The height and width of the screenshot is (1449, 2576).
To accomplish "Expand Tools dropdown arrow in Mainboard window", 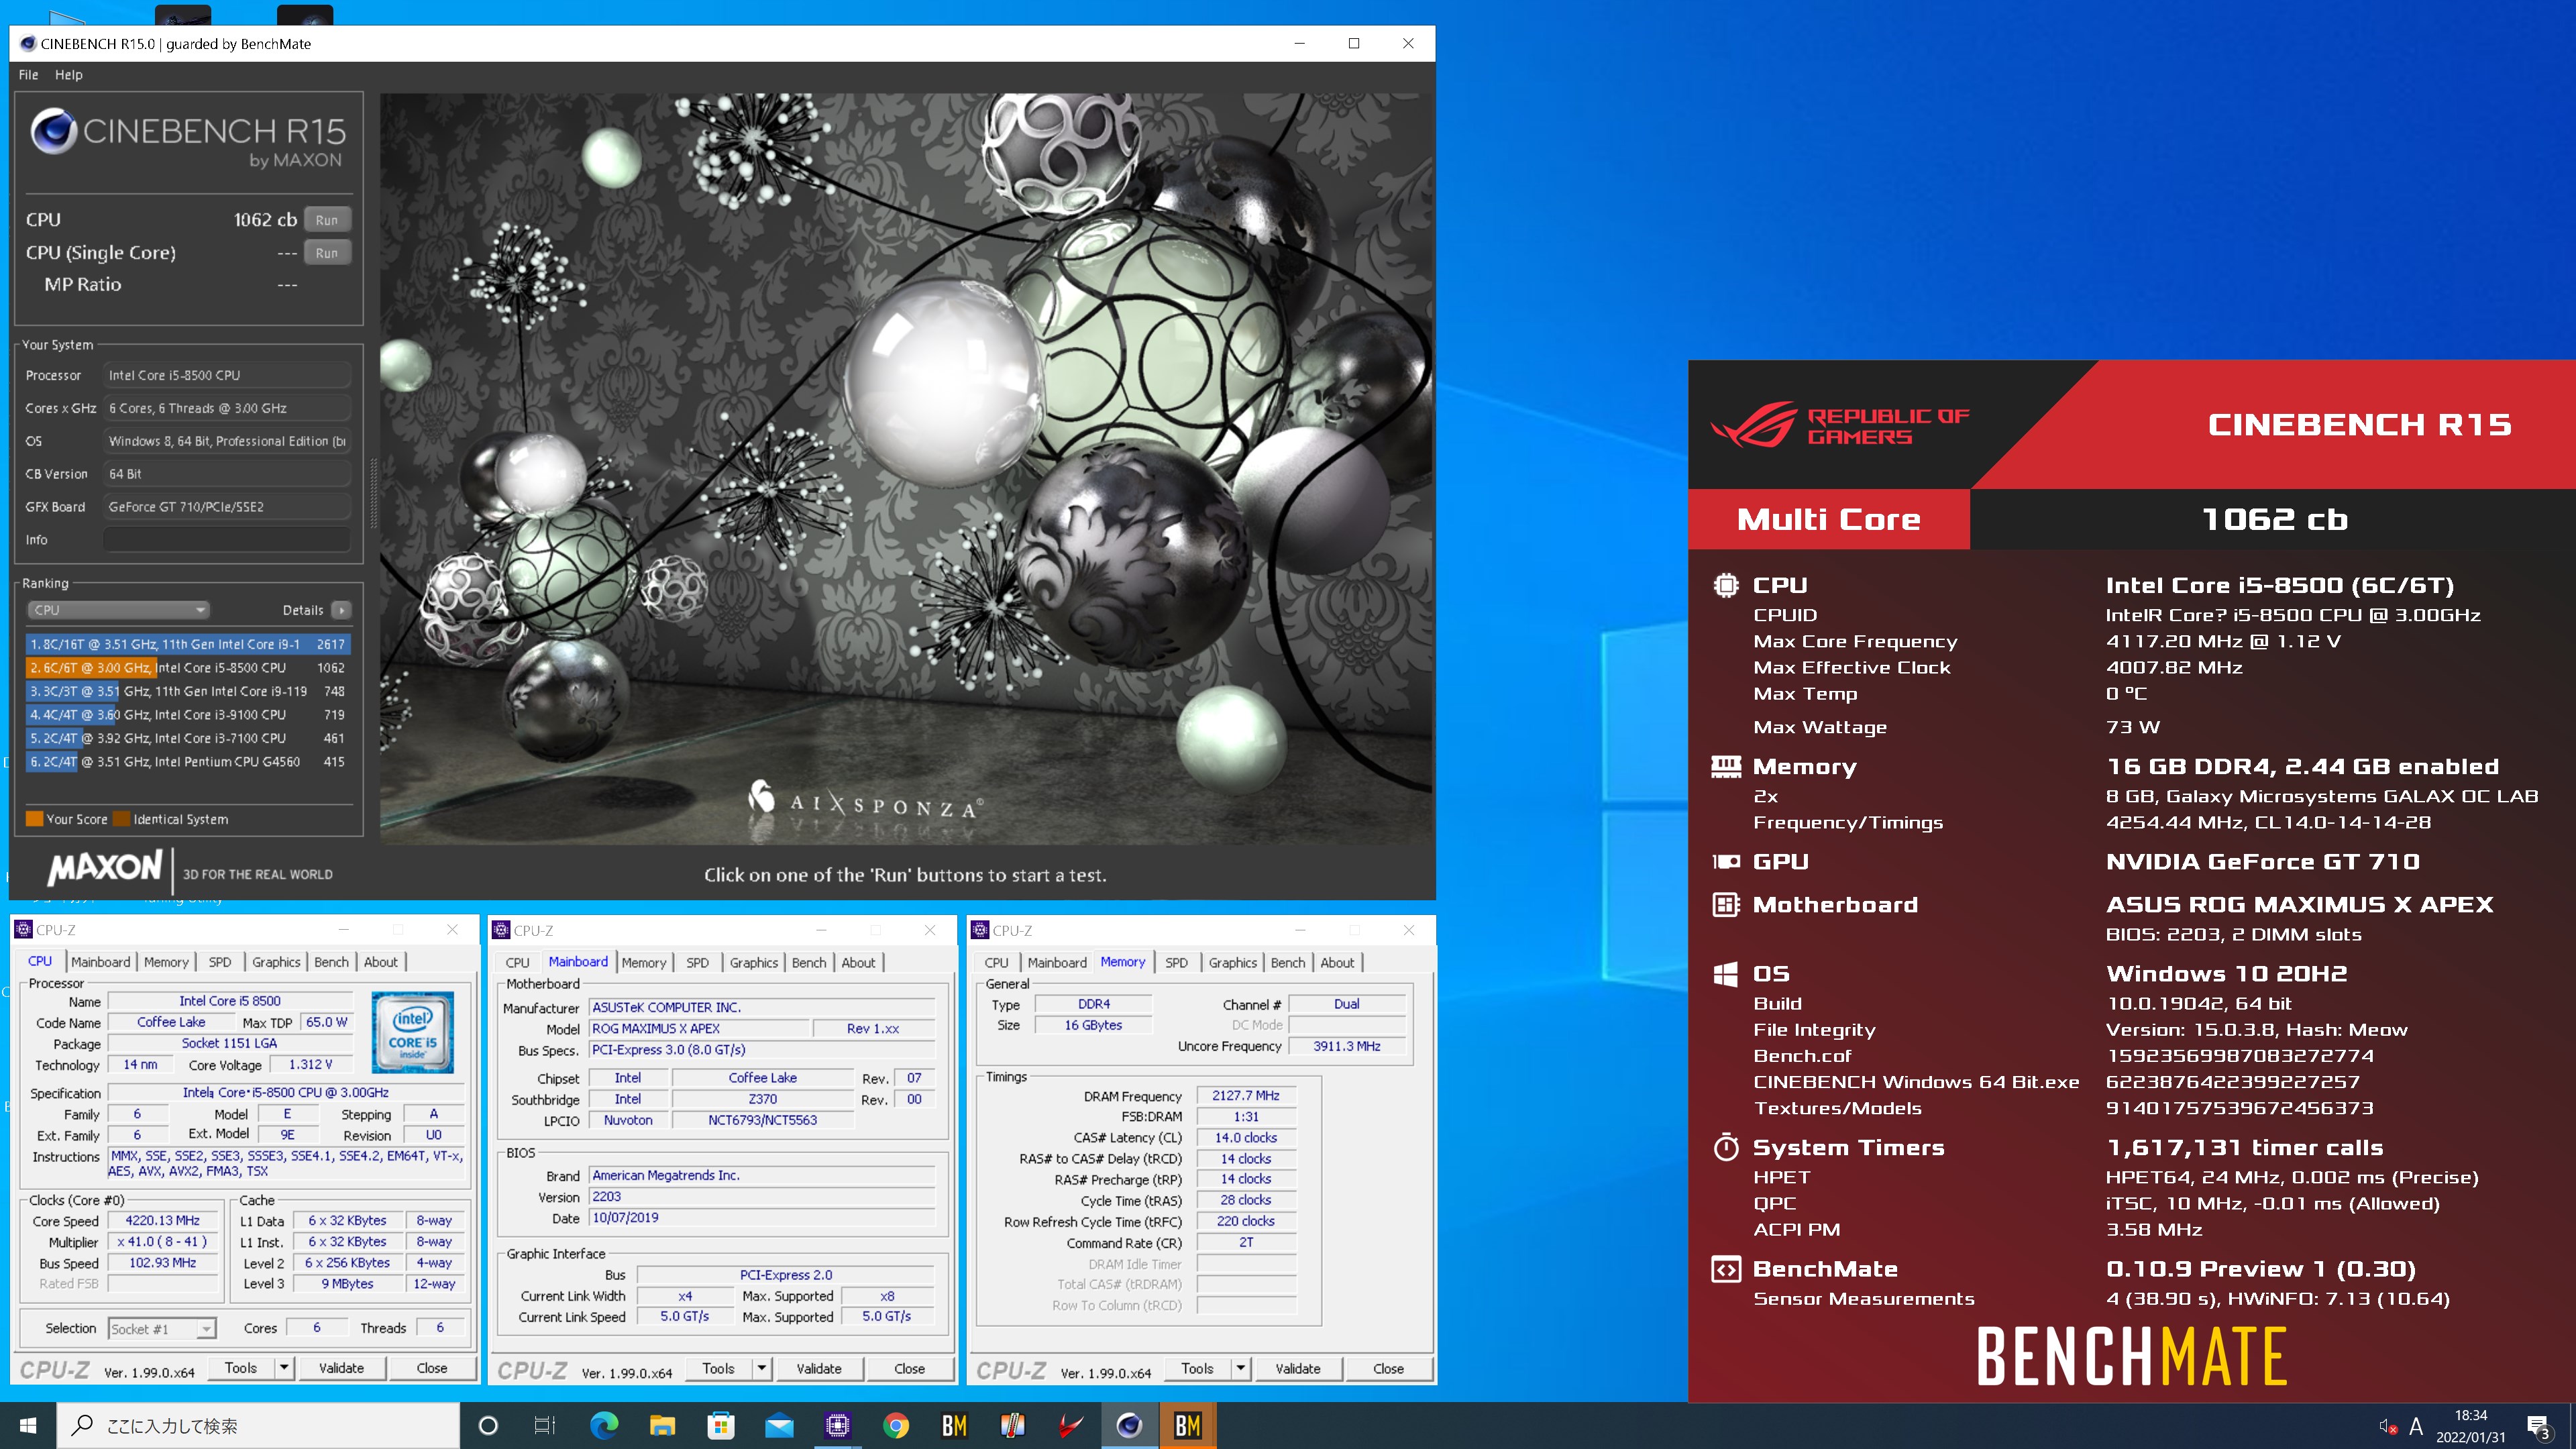I will 762,1368.
